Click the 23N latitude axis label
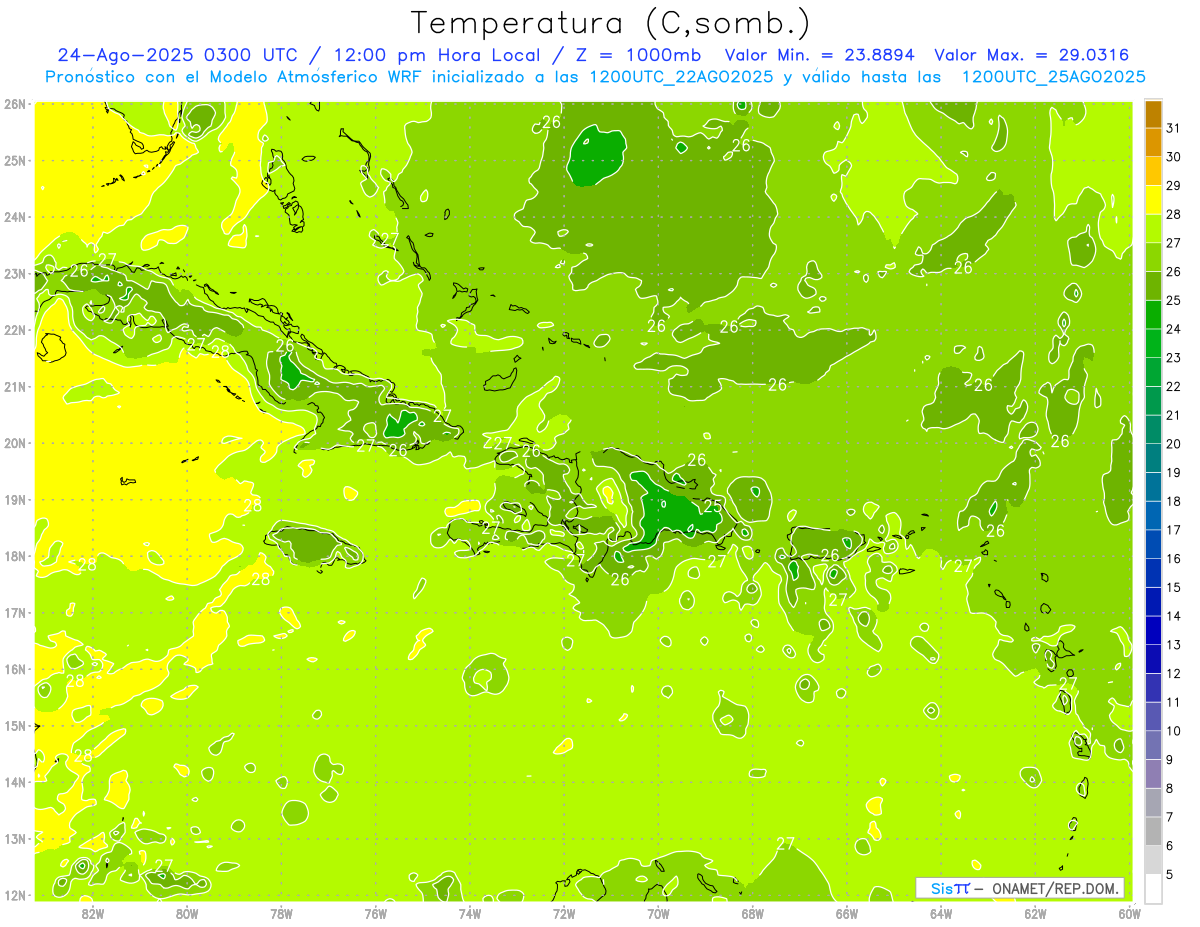The height and width of the screenshot is (927, 1200). (x=15, y=273)
